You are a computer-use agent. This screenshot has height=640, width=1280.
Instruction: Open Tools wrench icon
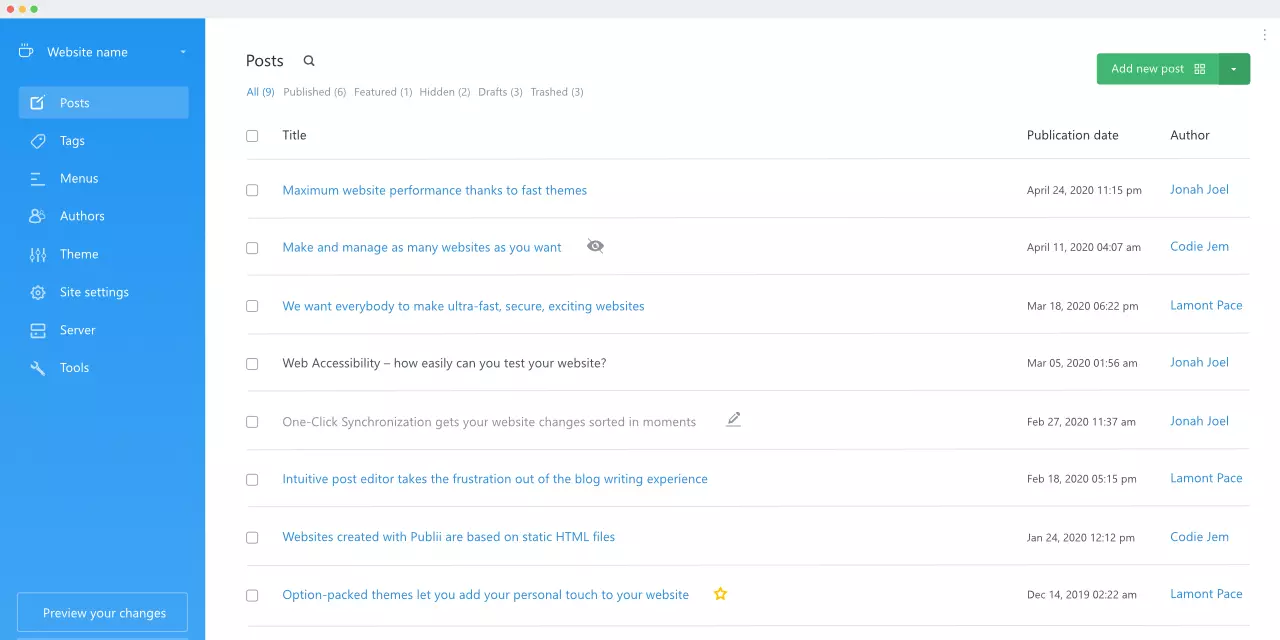pos(38,368)
